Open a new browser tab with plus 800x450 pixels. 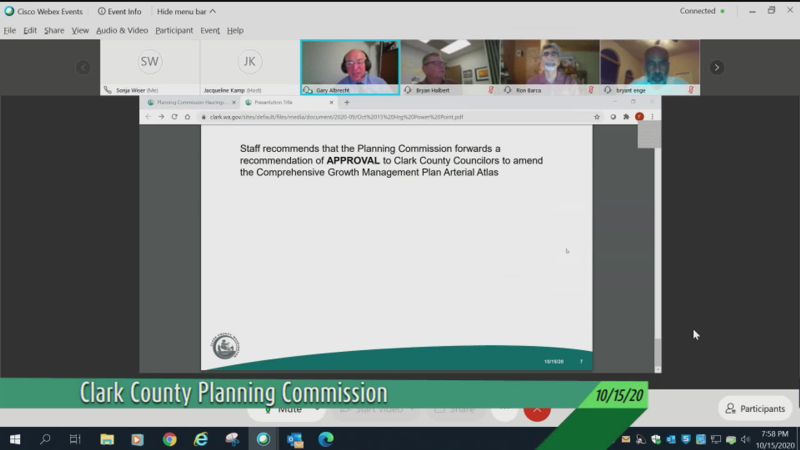tap(347, 102)
